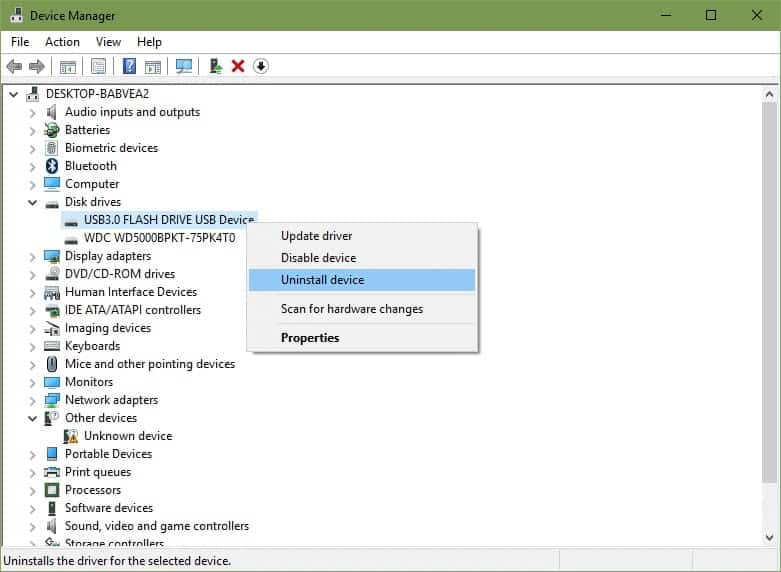781x572 pixels.
Task: Click Scan for hardware changes monitor icon
Action: coord(184,66)
